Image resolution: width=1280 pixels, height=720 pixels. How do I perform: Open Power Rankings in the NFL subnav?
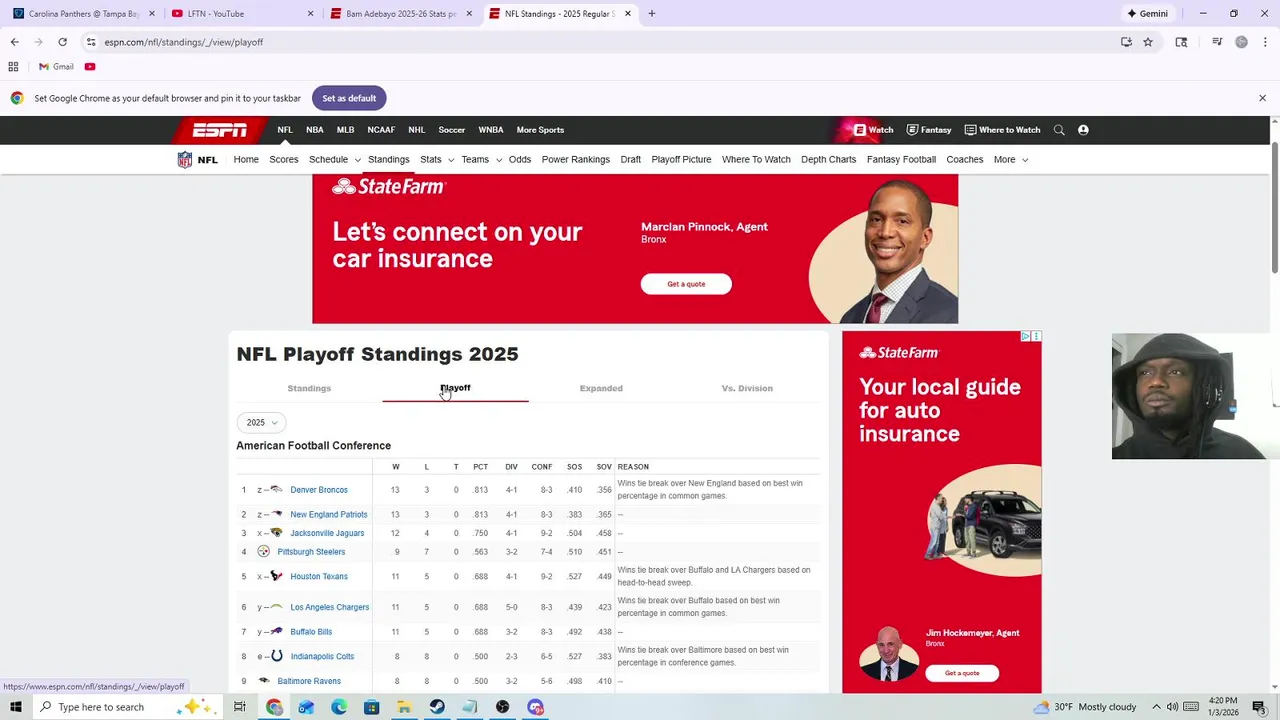[576, 160]
